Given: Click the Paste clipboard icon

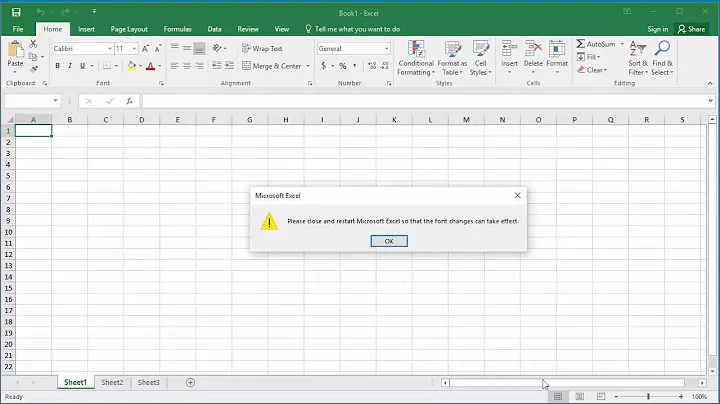Looking at the screenshot, I should coord(15,50).
